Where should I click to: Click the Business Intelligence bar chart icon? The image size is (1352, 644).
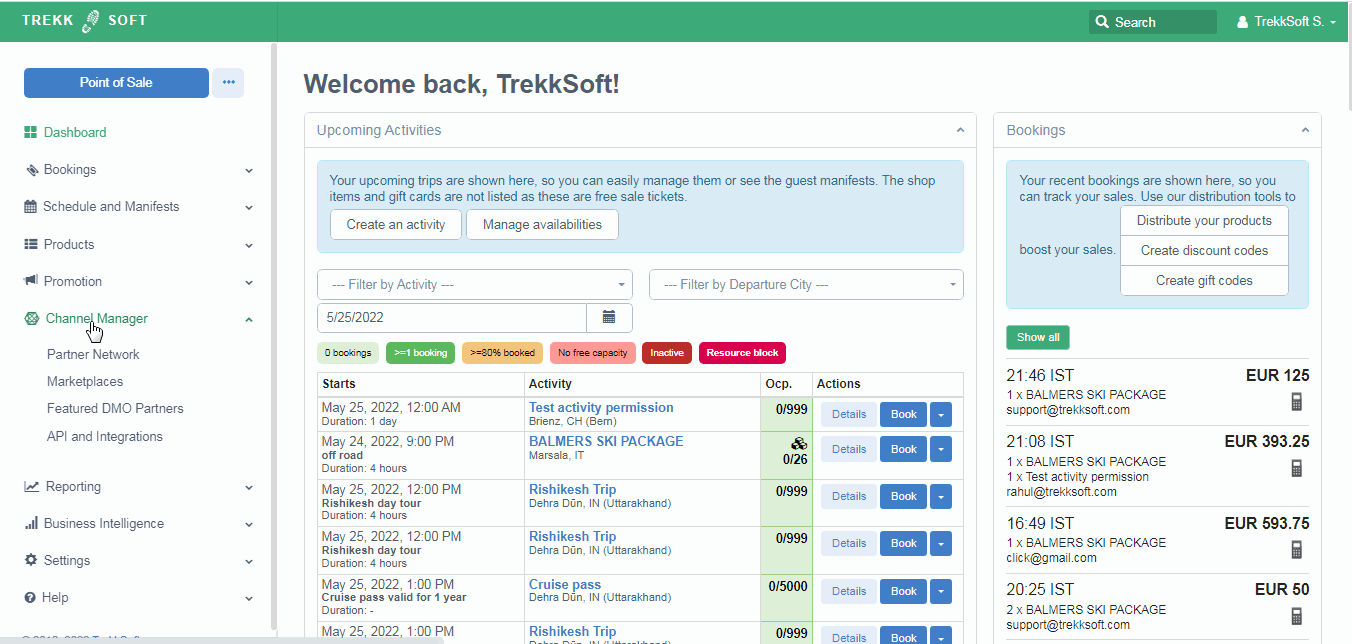click(x=31, y=523)
